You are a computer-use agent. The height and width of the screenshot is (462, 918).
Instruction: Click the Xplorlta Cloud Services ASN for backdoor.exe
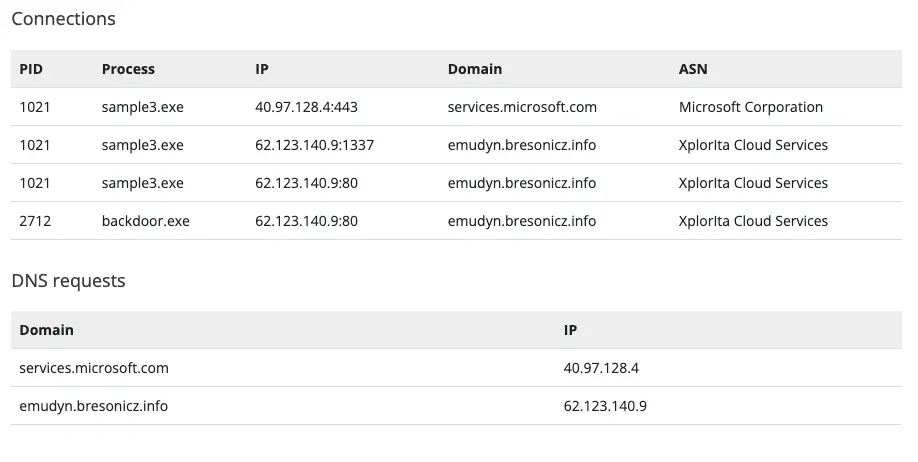[x=753, y=221]
